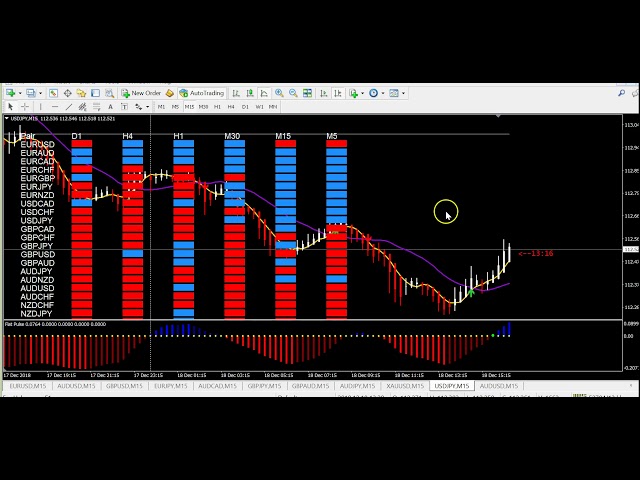Switch to the XAUUSD,M15 chart tab
This screenshot has width=640, height=480.
tap(403, 386)
